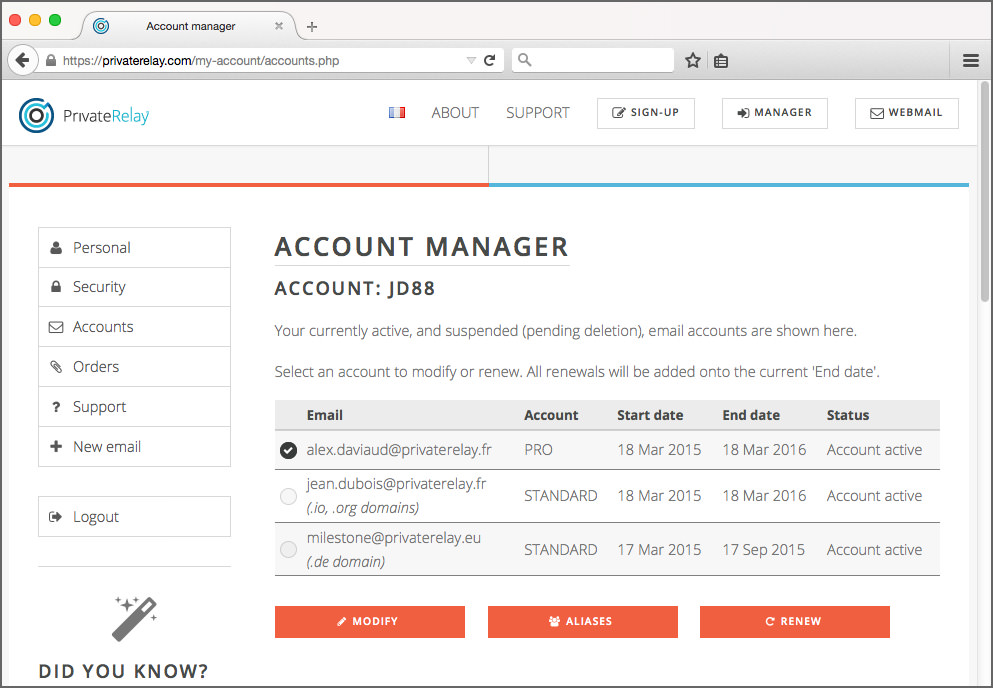This screenshot has width=993, height=688.
Task: Bookmark this page with the star icon
Action: pyautogui.click(x=693, y=61)
